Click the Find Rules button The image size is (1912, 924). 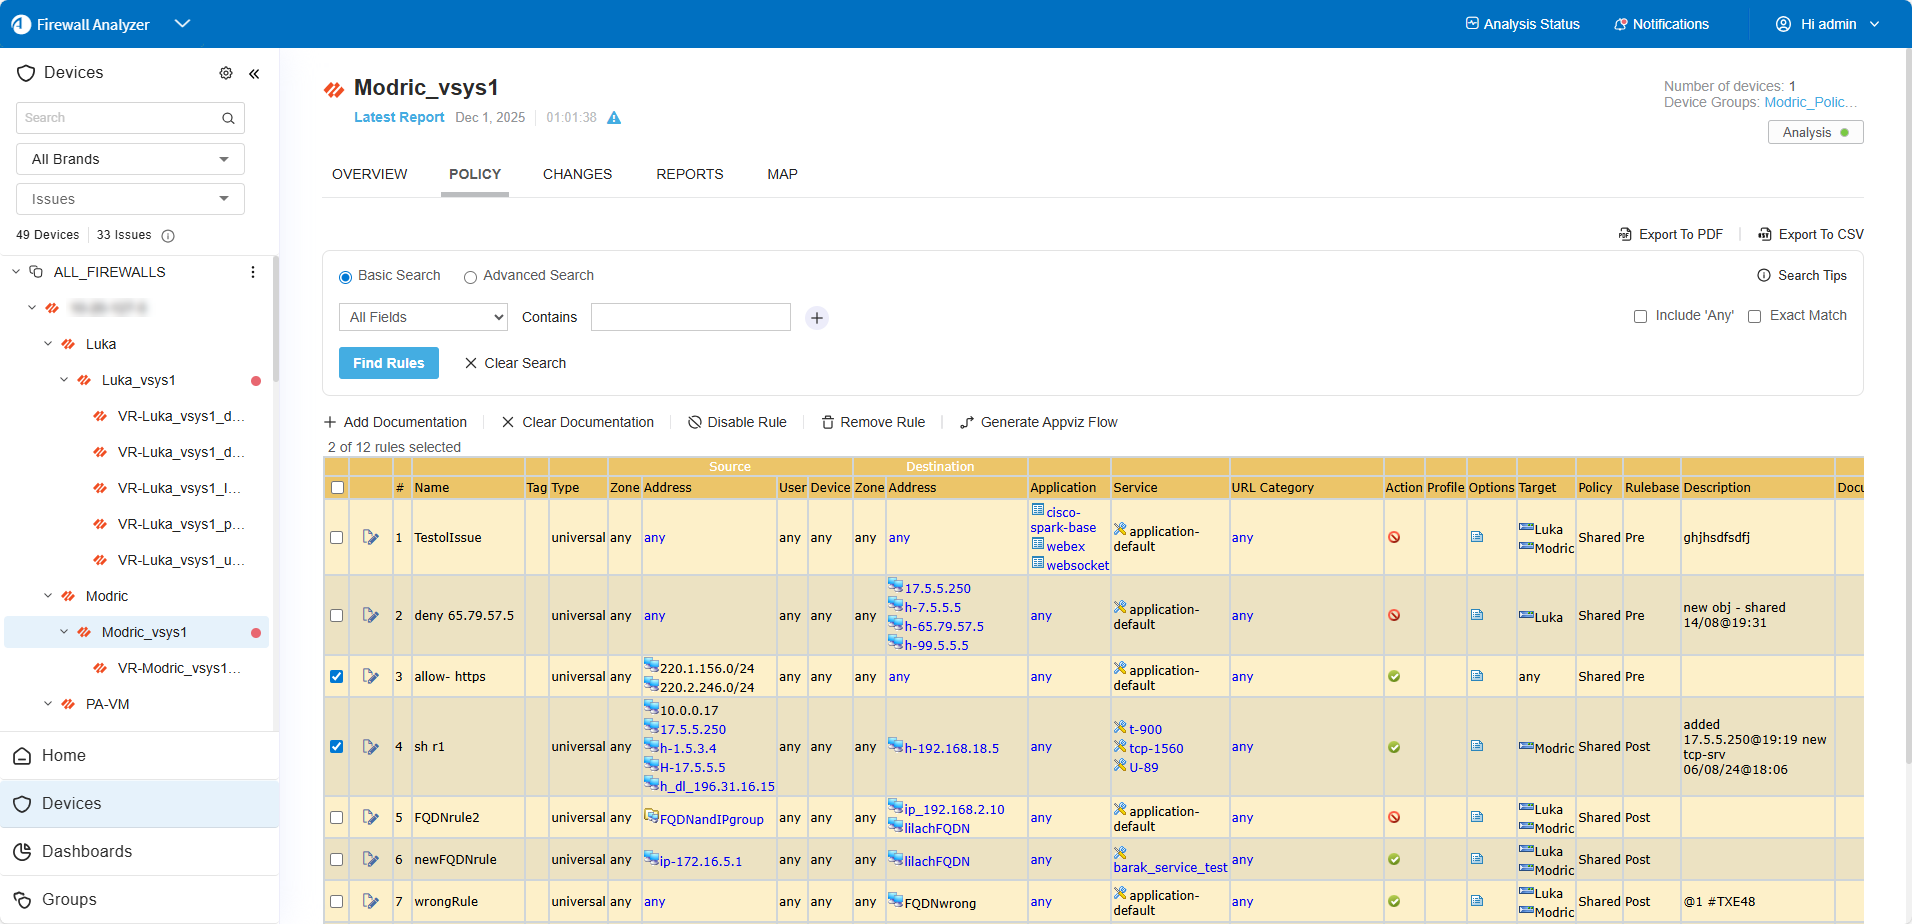[388, 363]
